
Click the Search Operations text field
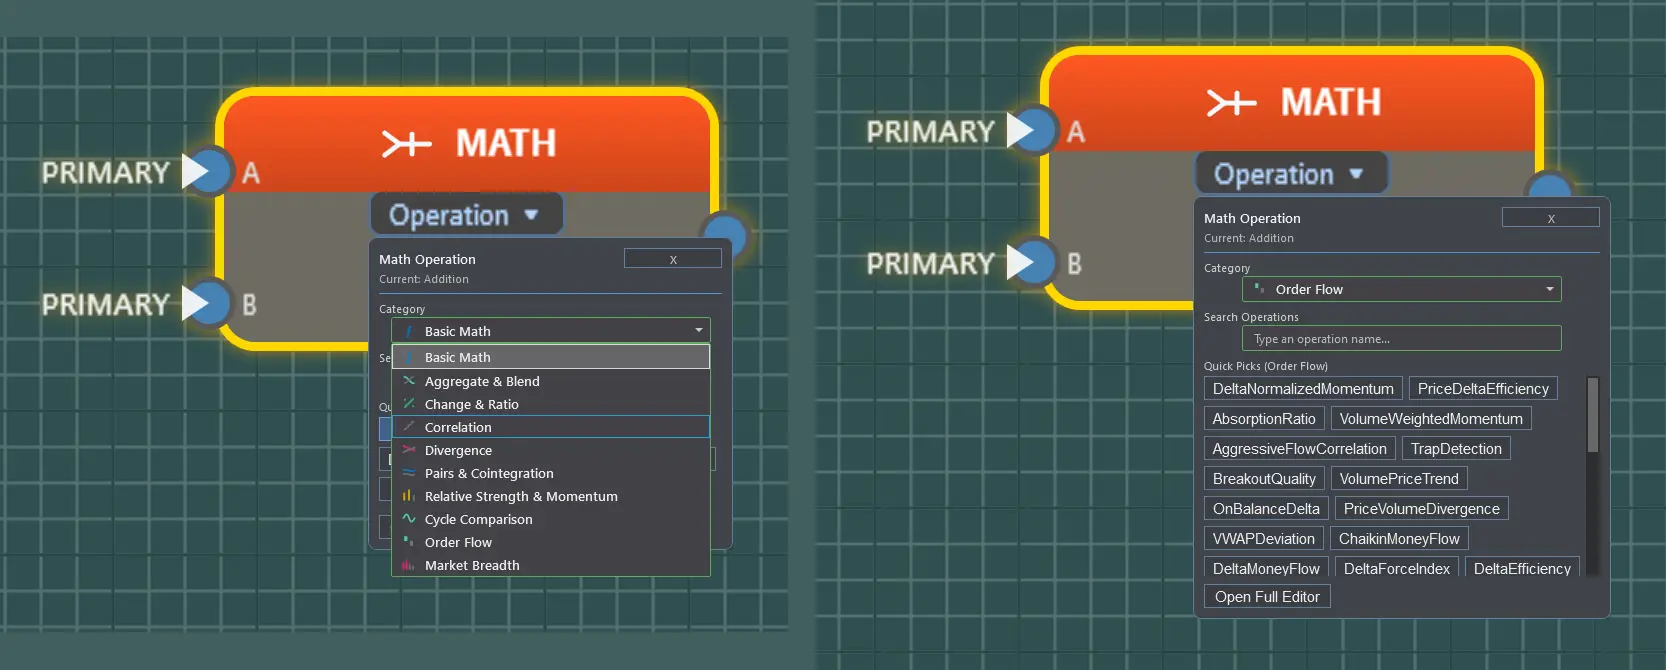[1401, 338]
